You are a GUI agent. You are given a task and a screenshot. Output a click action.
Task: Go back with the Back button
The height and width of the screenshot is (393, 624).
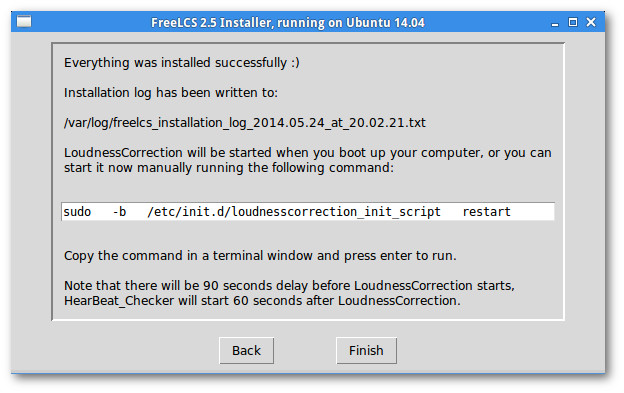[x=246, y=350]
